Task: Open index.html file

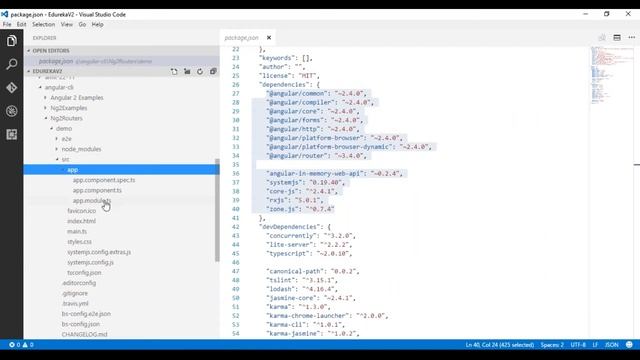Action: pyautogui.click(x=81, y=221)
